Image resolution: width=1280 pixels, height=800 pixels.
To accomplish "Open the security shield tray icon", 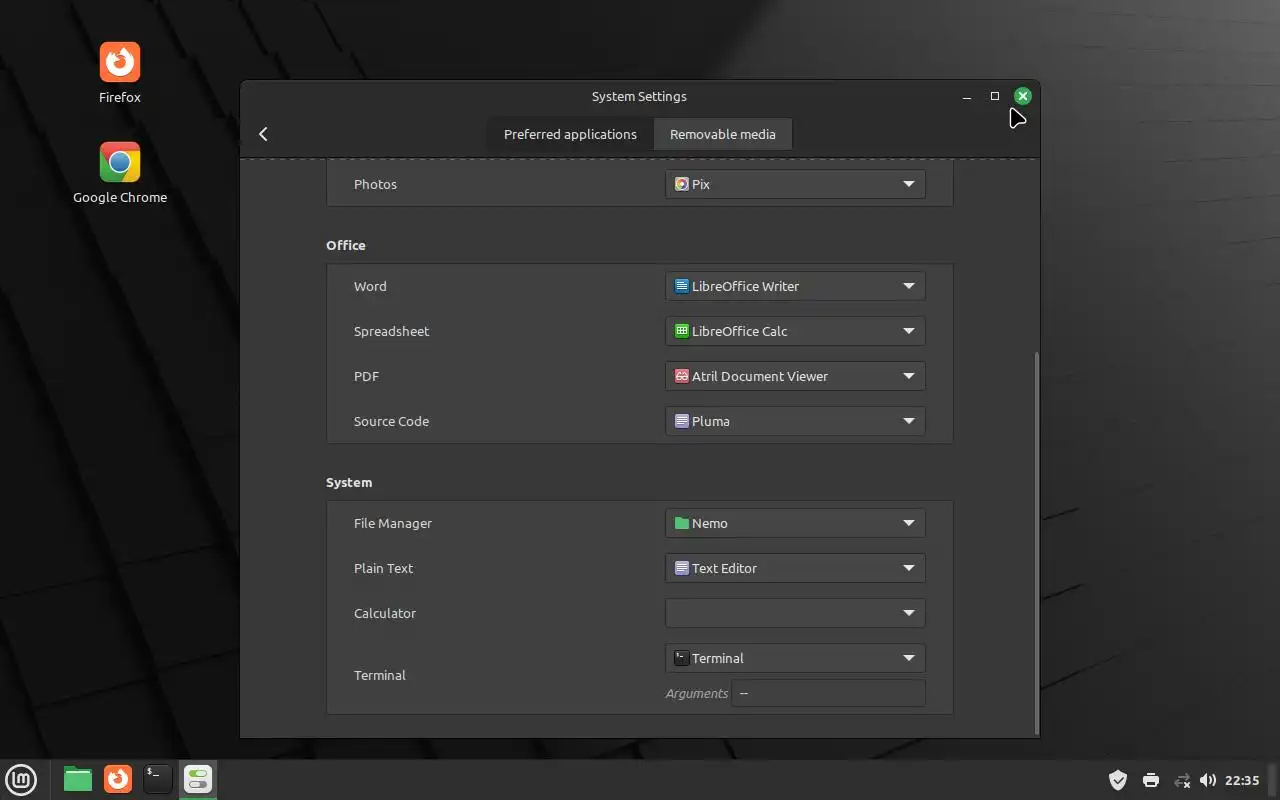I will tap(1118, 780).
